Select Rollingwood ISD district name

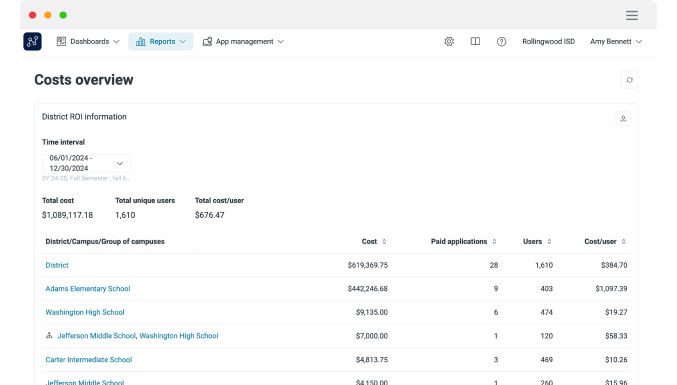tap(548, 41)
